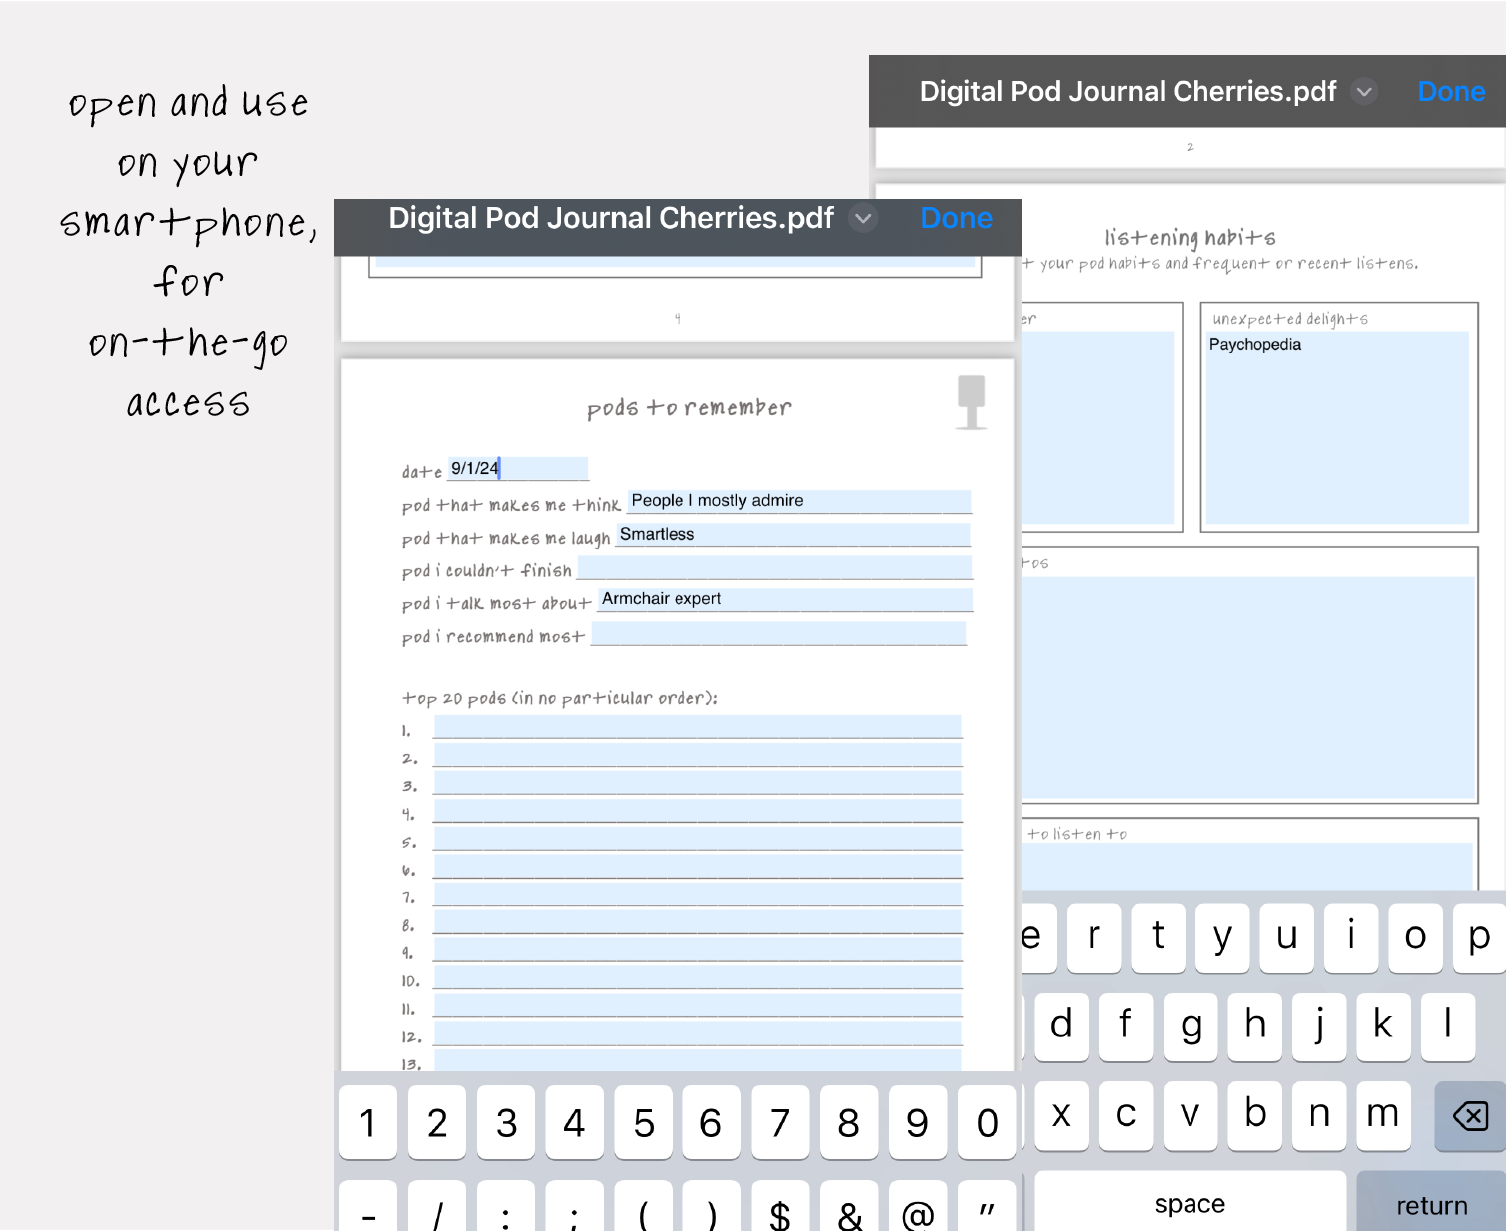The image size is (1506, 1231).
Task: Tap the empty 'pod i couldn't finish' field
Action: click(x=774, y=568)
